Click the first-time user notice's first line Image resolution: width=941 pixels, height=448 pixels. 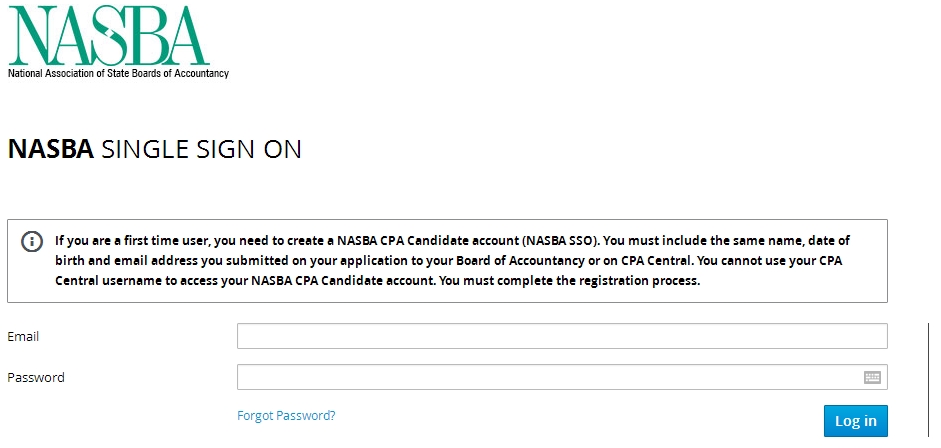click(x=452, y=241)
